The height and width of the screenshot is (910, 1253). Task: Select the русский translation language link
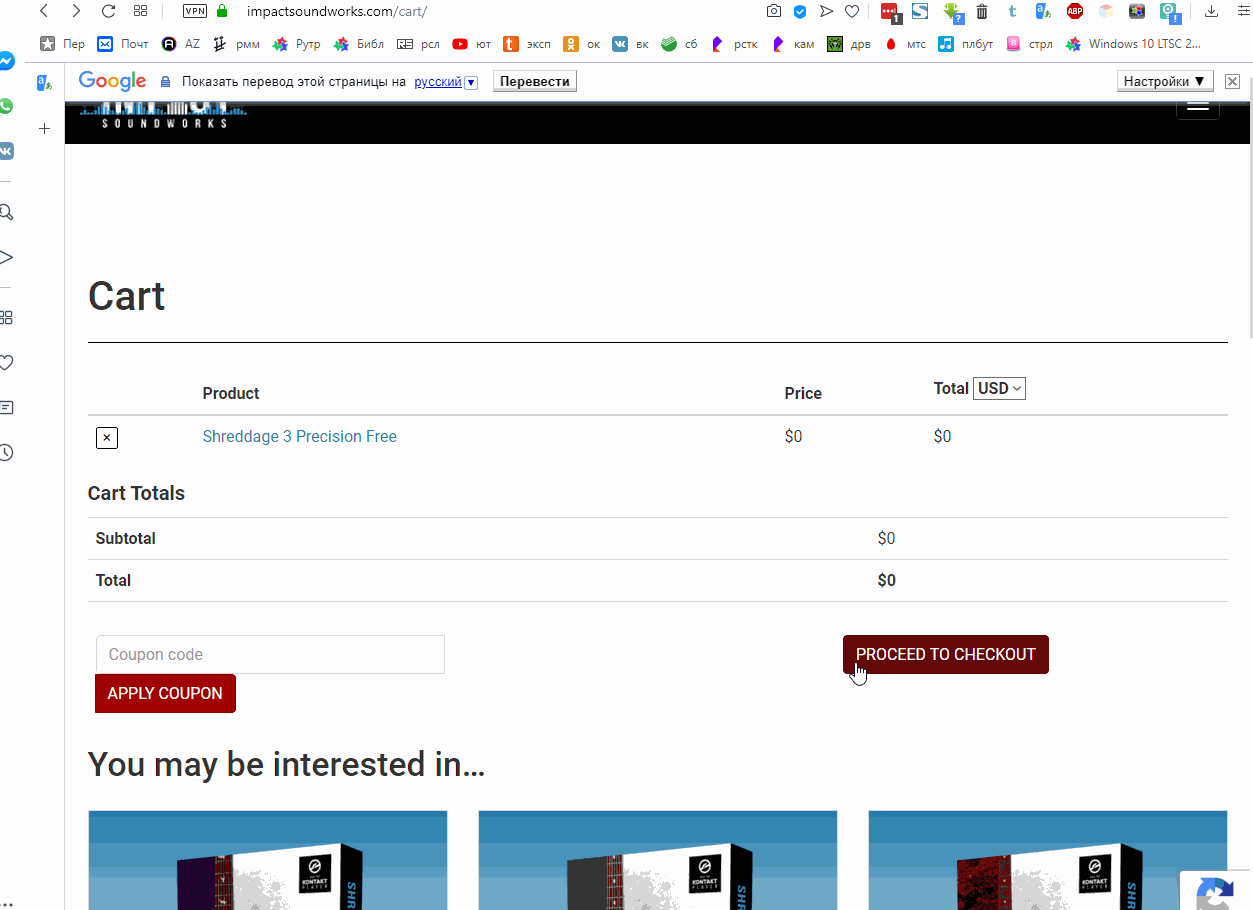coord(438,81)
